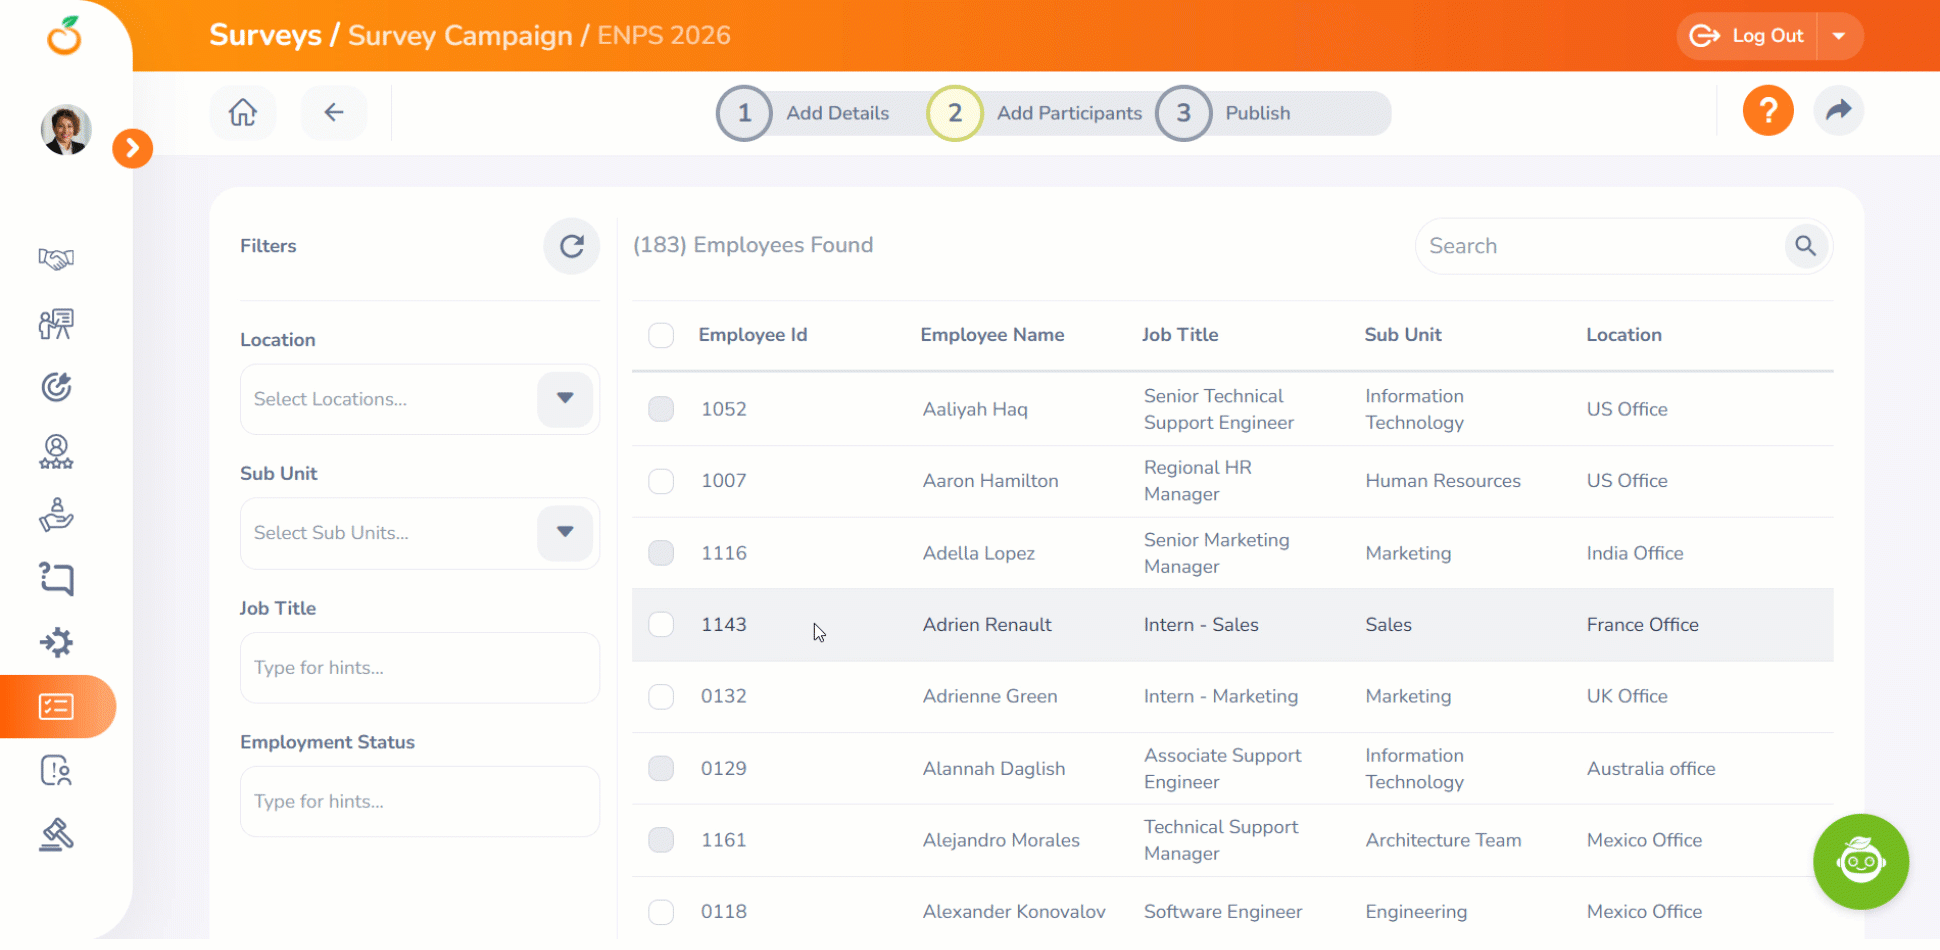Open the handshake icon in sidebar
The image size is (1940, 950).
[x=56, y=259]
